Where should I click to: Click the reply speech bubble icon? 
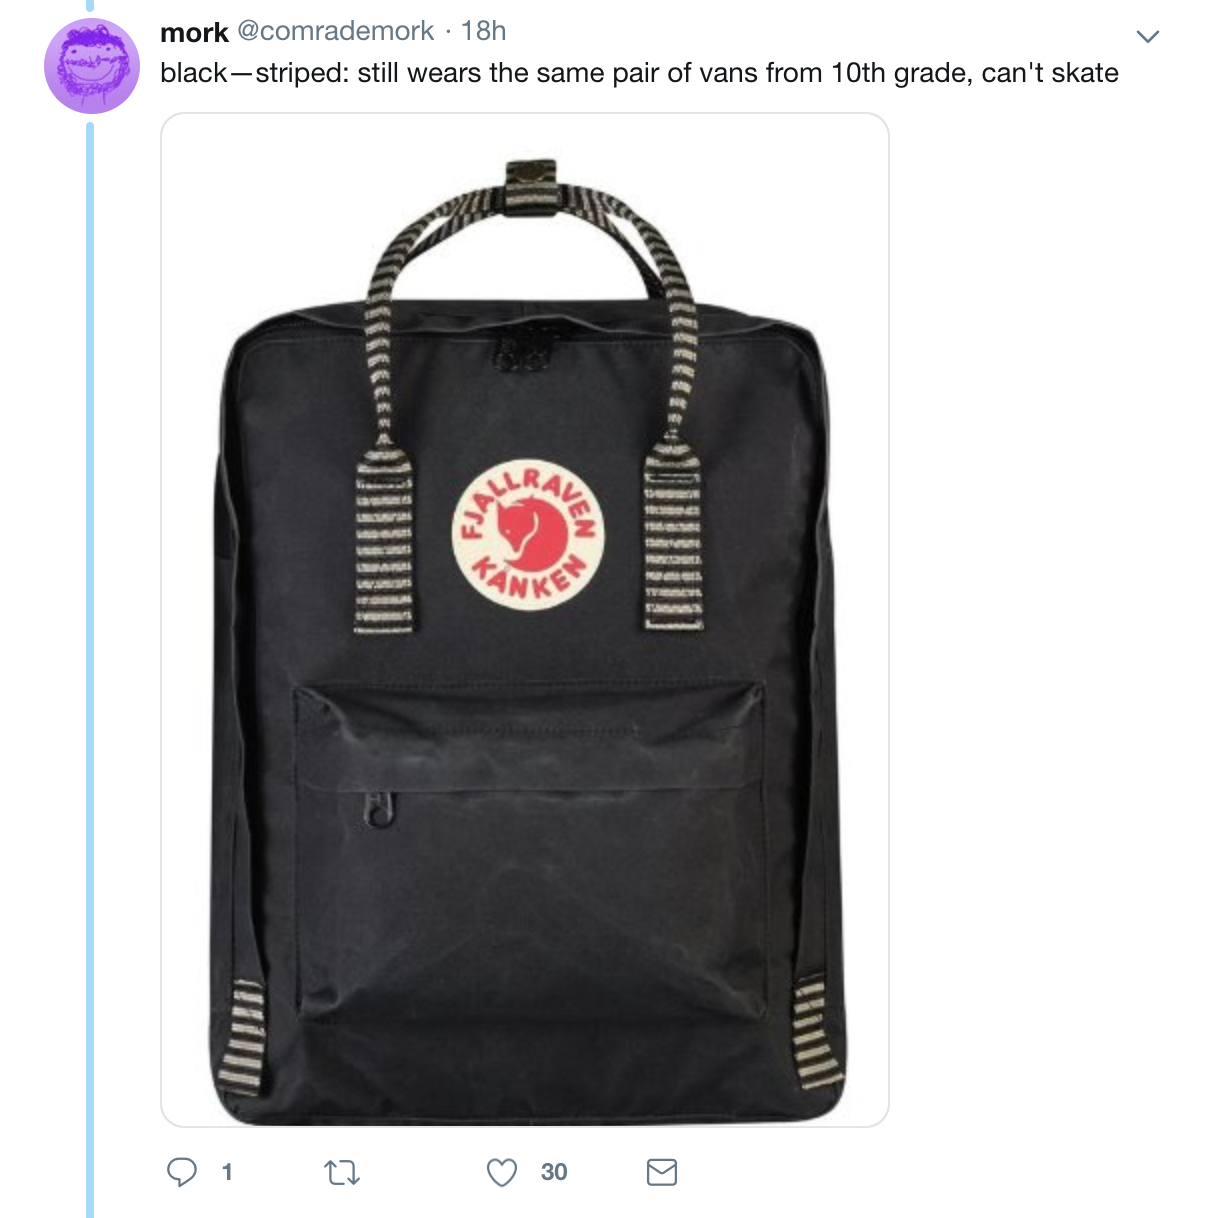pyautogui.click(x=181, y=1172)
